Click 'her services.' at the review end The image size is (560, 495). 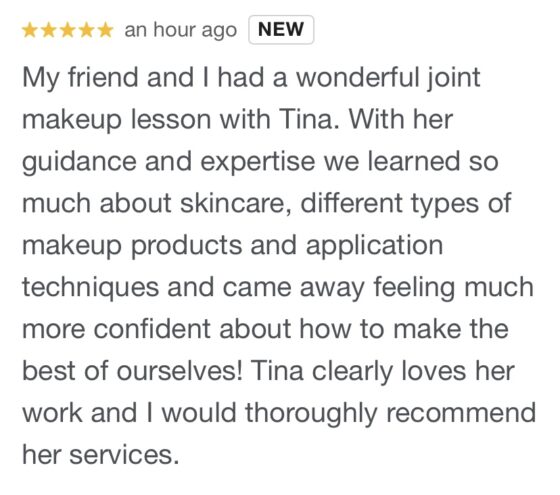[x=100, y=455]
